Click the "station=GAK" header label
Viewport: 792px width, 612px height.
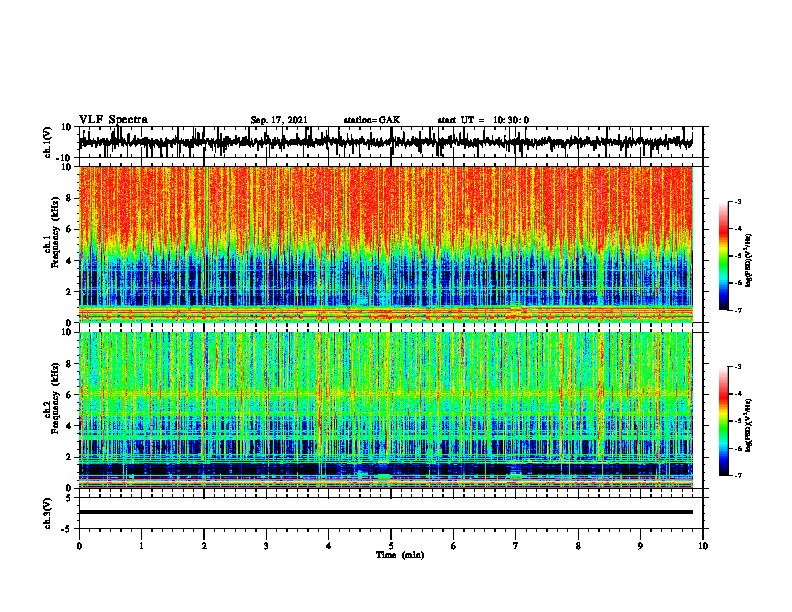tap(372, 120)
